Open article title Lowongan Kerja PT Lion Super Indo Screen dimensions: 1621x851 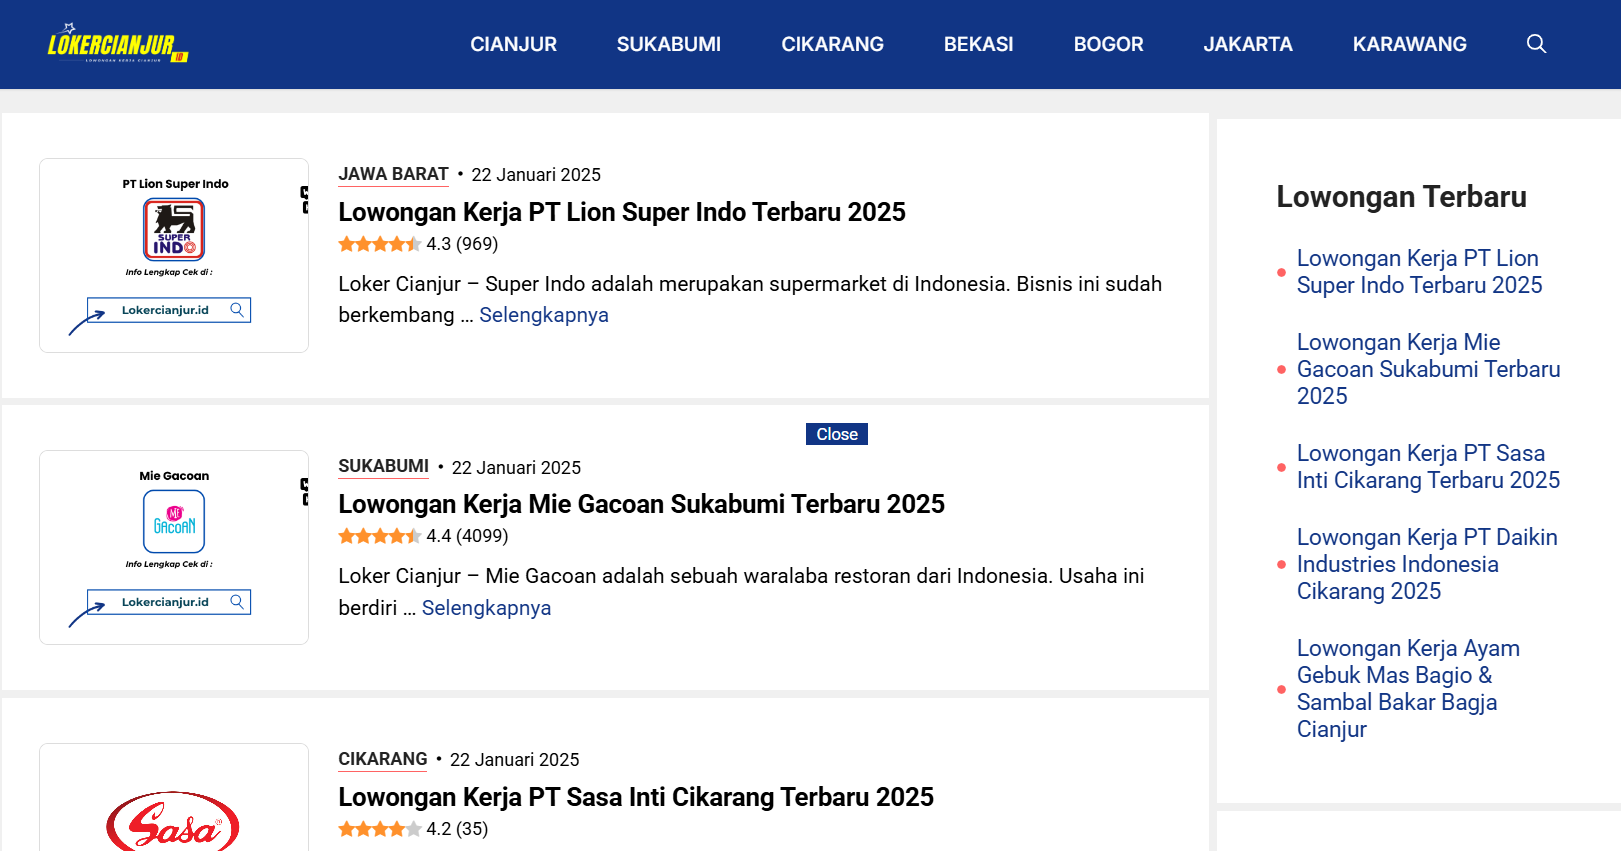(x=622, y=212)
